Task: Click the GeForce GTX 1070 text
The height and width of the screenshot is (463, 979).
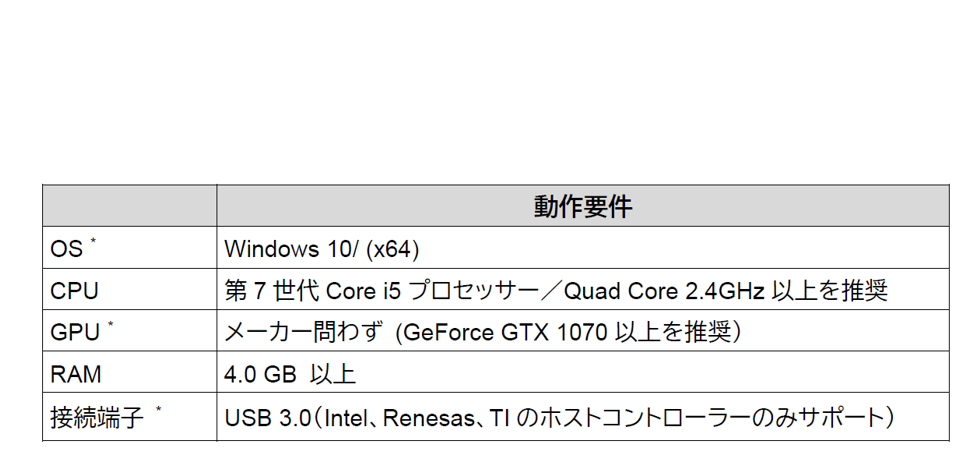Action: (505, 333)
